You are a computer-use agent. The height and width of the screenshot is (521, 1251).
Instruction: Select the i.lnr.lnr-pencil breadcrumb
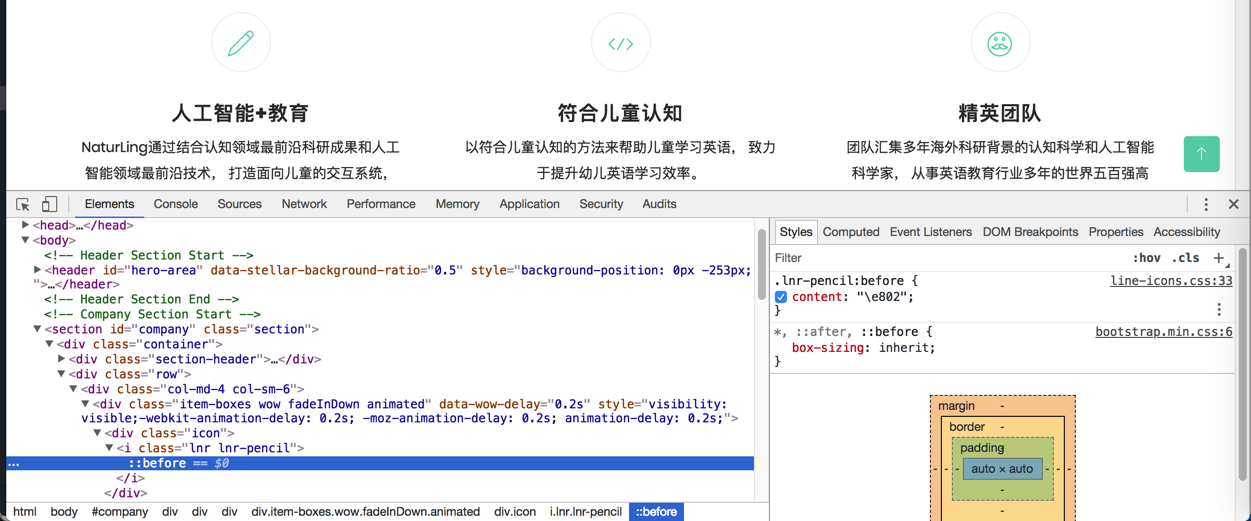pyautogui.click(x=586, y=512)
